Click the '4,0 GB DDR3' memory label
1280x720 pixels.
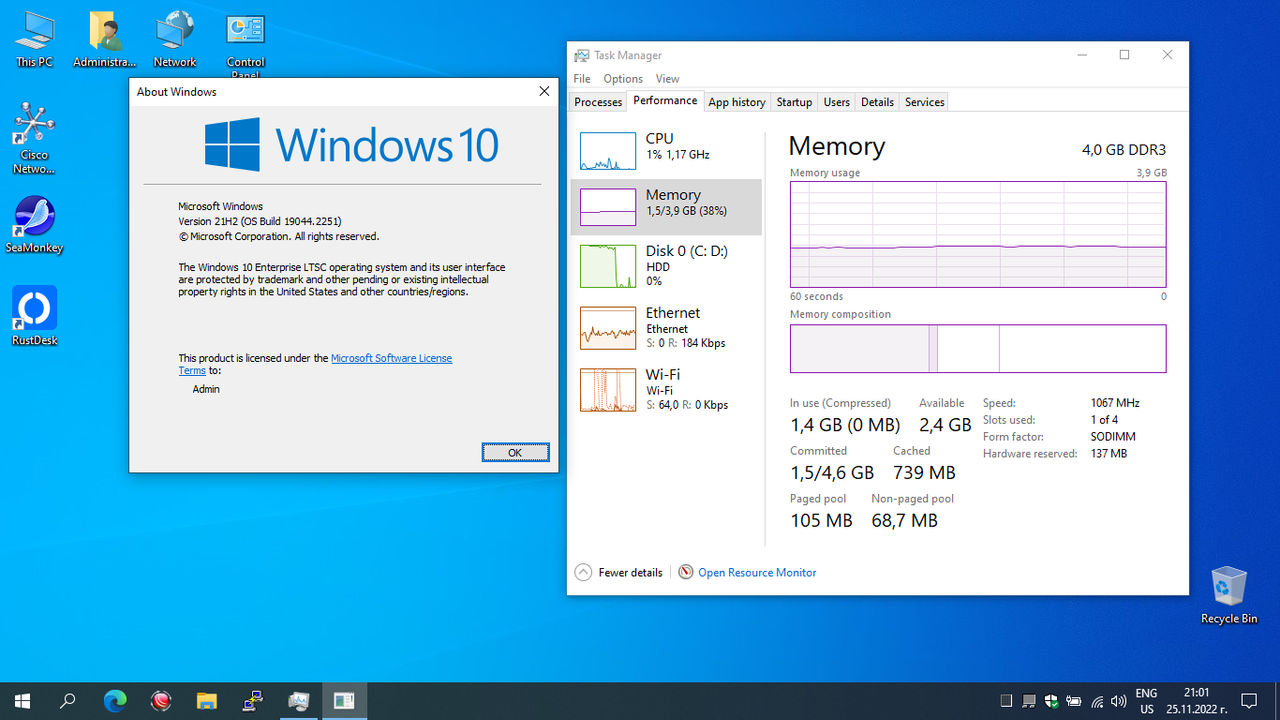[1124, 150]
